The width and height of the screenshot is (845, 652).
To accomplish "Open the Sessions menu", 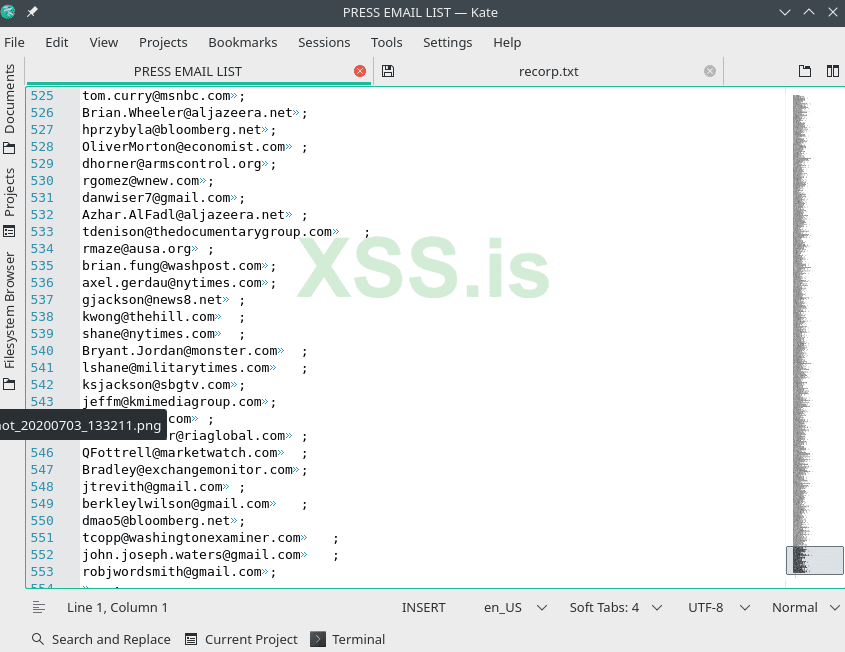I will pos(324,42).
